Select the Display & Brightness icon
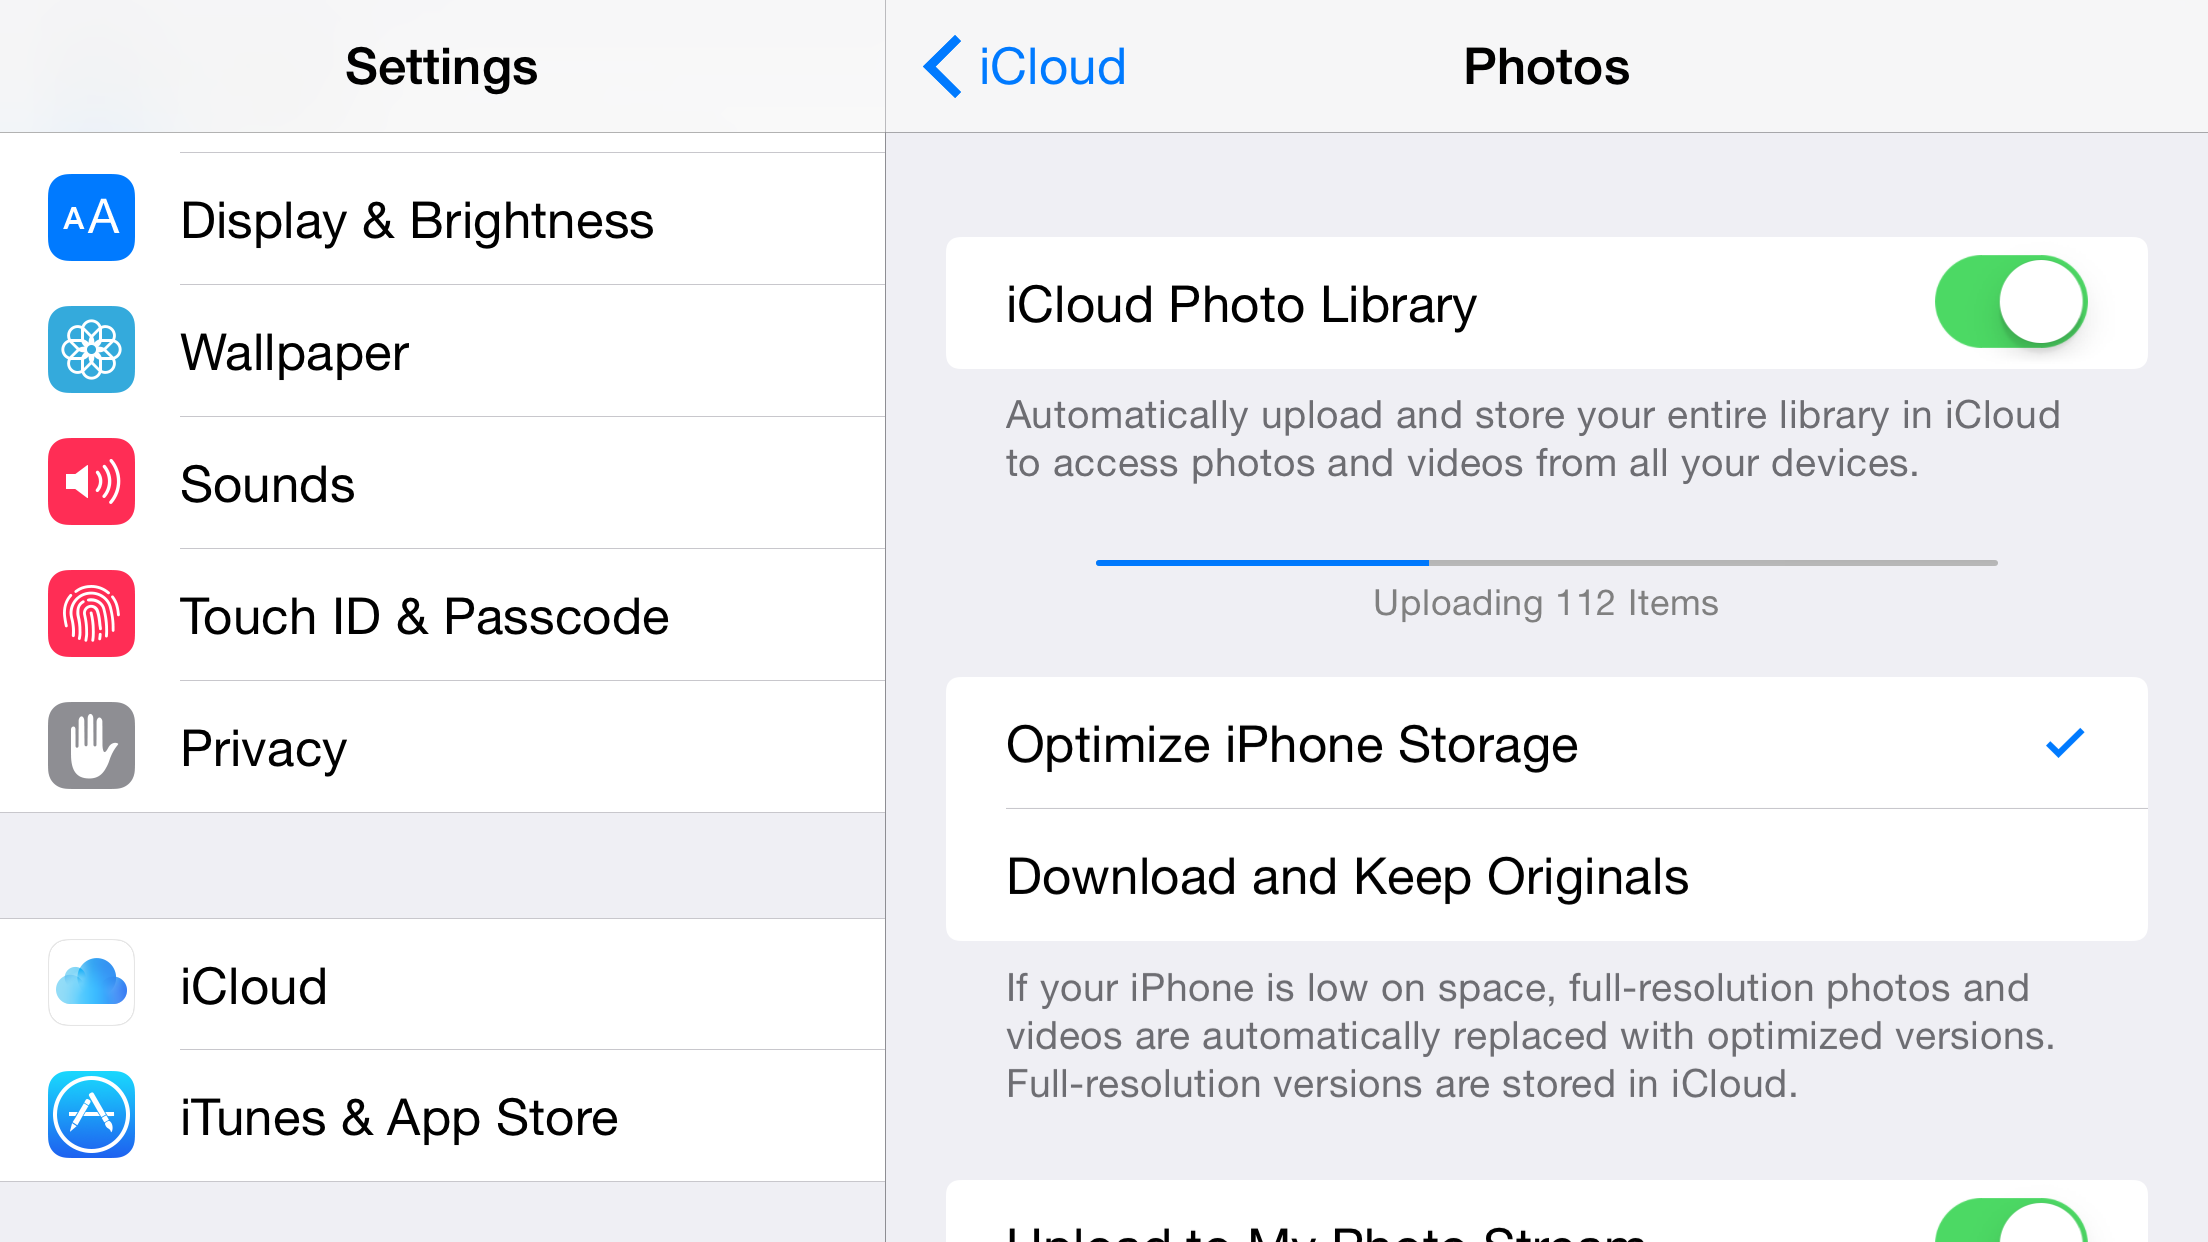The image size is (2208, 1242). coord(90,218)
